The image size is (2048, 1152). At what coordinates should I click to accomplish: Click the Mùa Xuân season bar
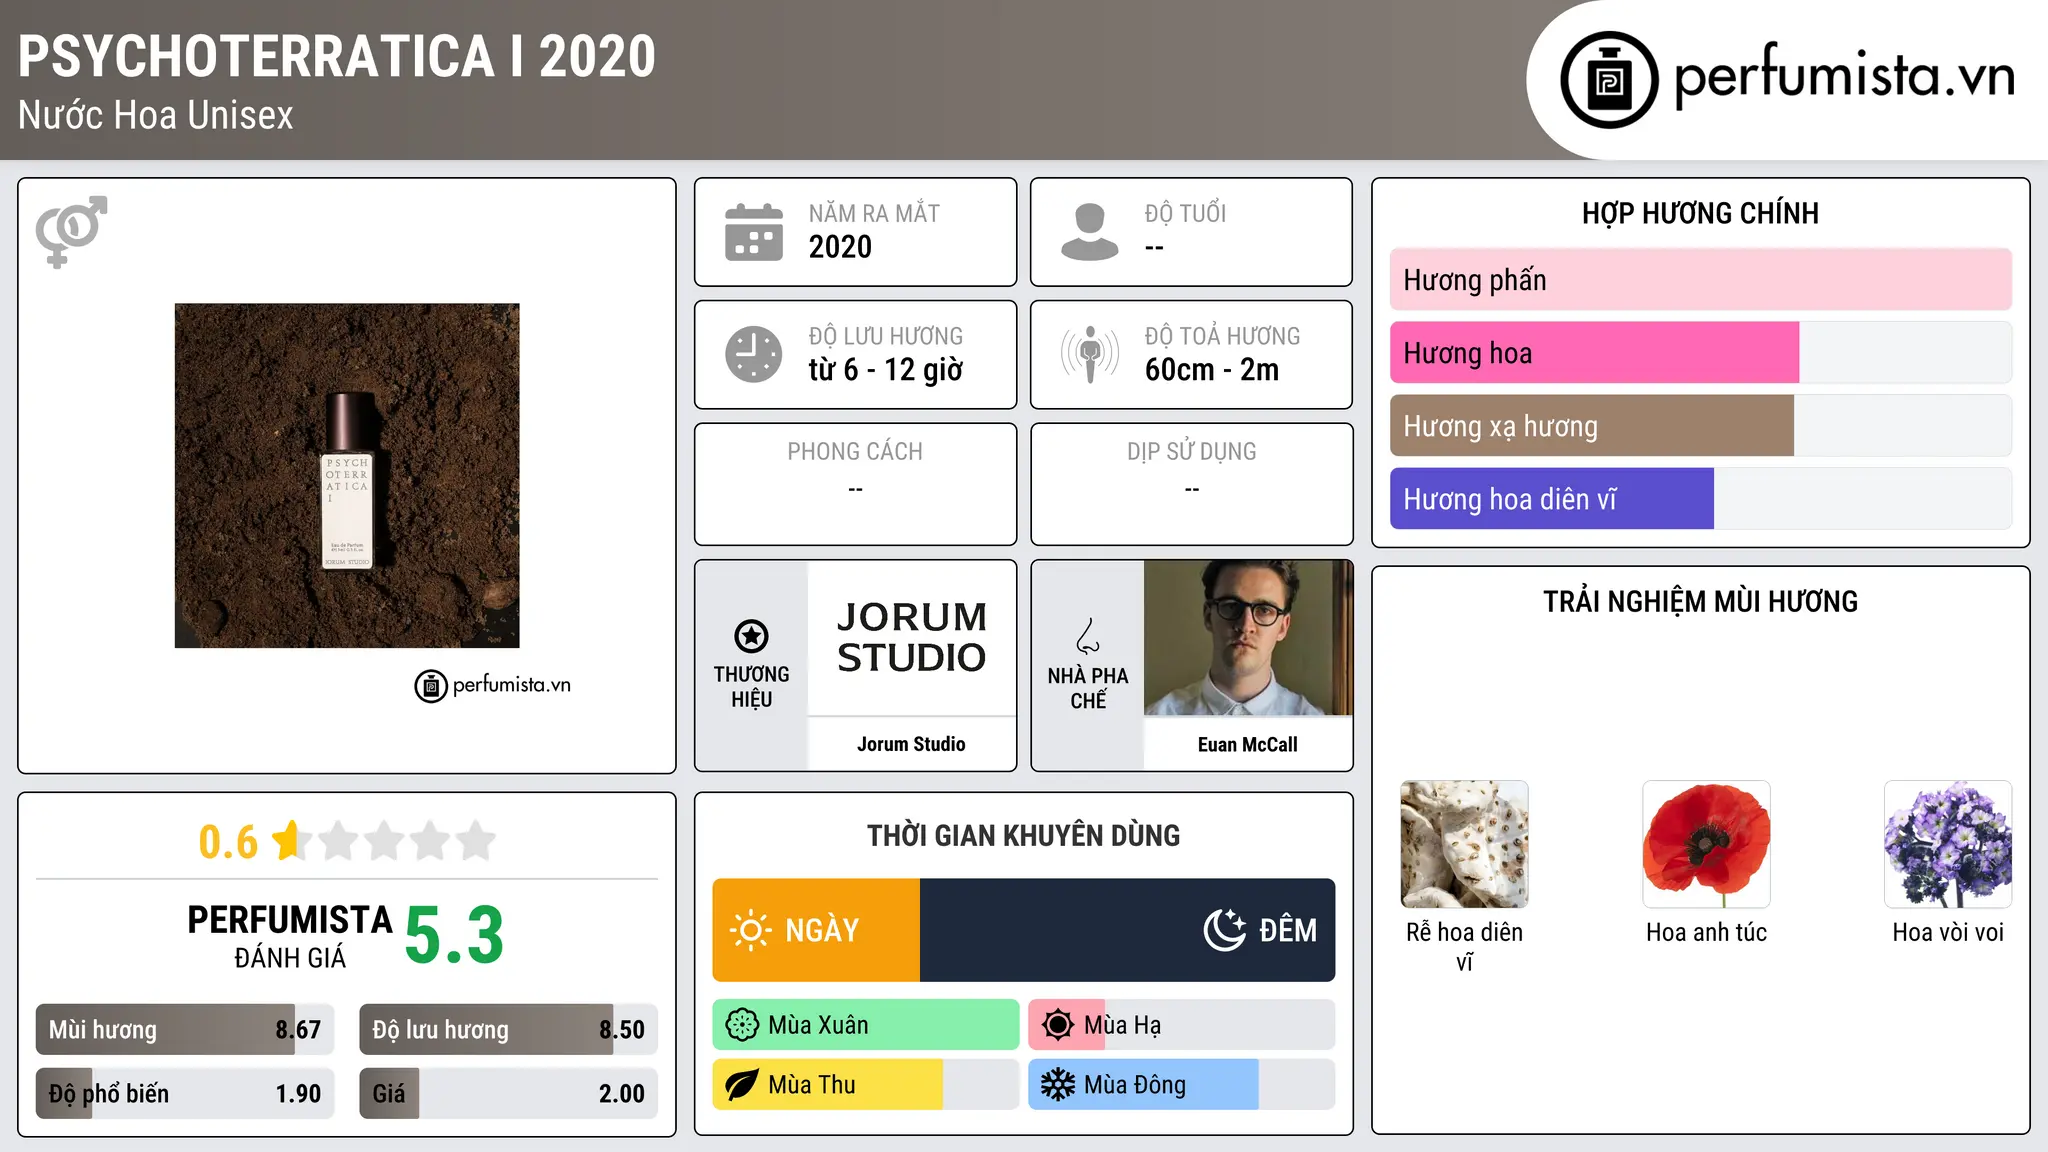pos(866,1025)
